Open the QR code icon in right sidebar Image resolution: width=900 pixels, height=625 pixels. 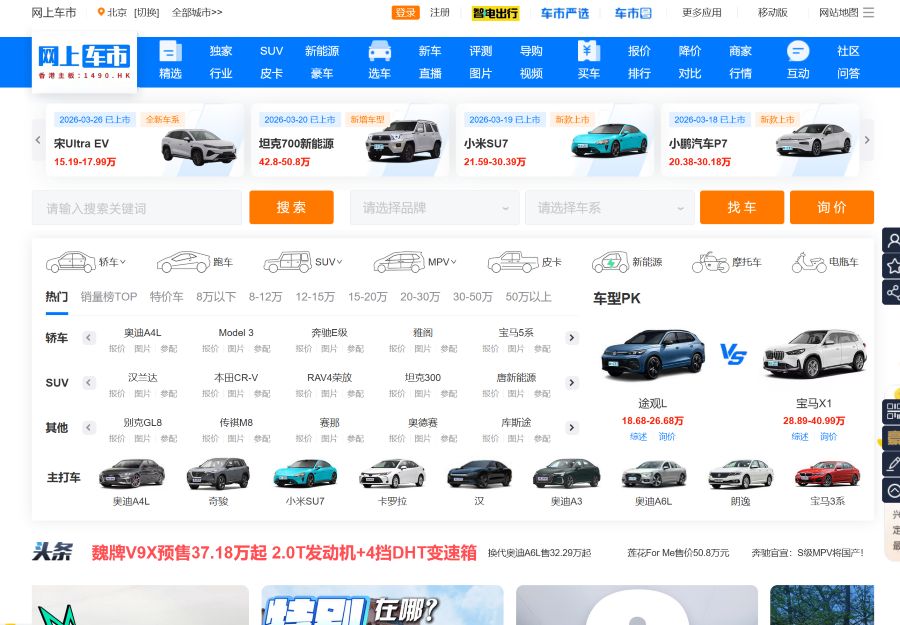coord(891,413)
